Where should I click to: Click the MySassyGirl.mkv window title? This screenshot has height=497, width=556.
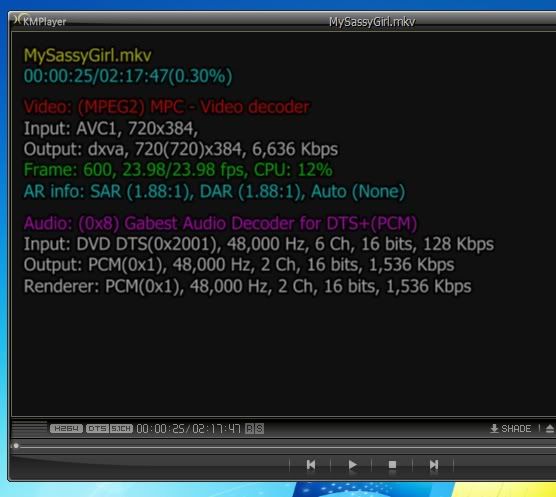pos(372,22)
